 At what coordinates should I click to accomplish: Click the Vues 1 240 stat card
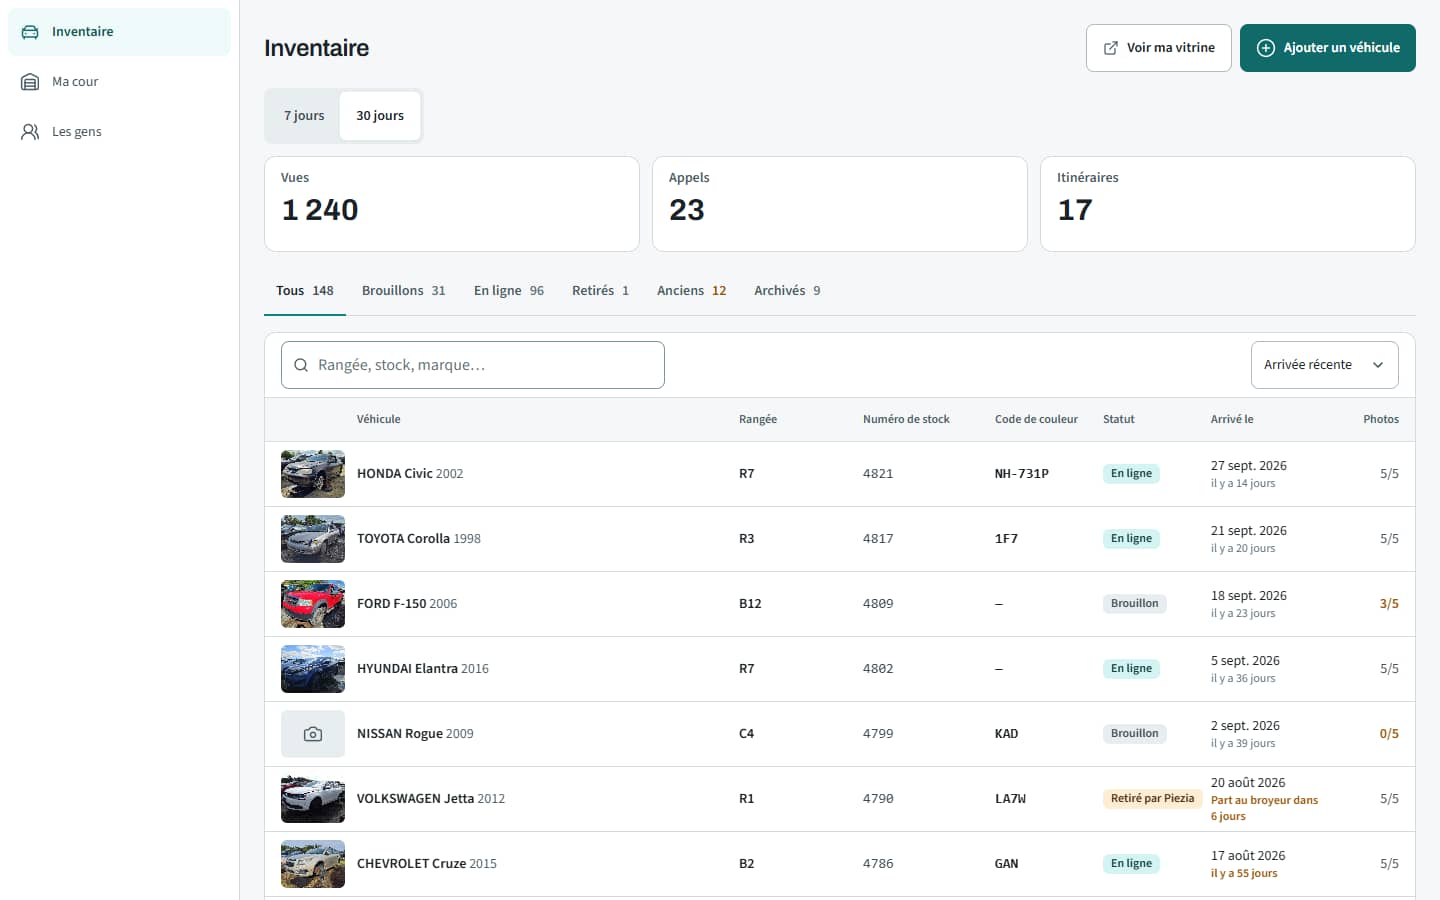452,204
